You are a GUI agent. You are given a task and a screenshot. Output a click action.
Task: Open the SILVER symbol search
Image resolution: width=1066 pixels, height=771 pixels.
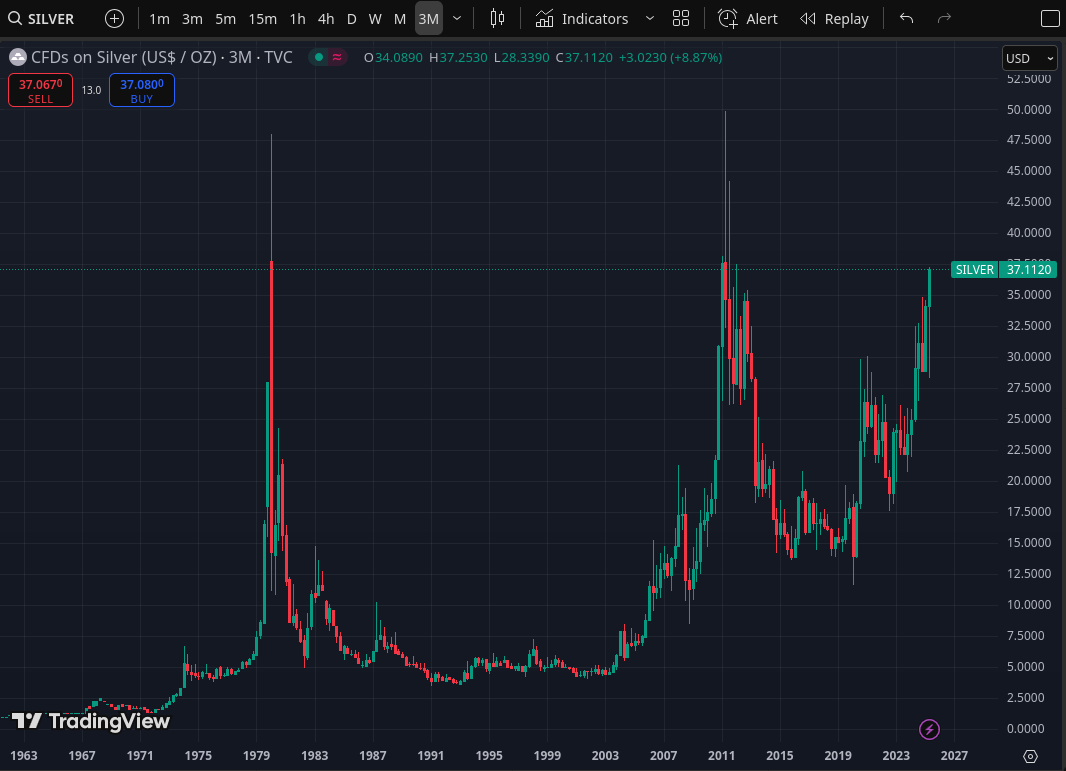(41, 18)
